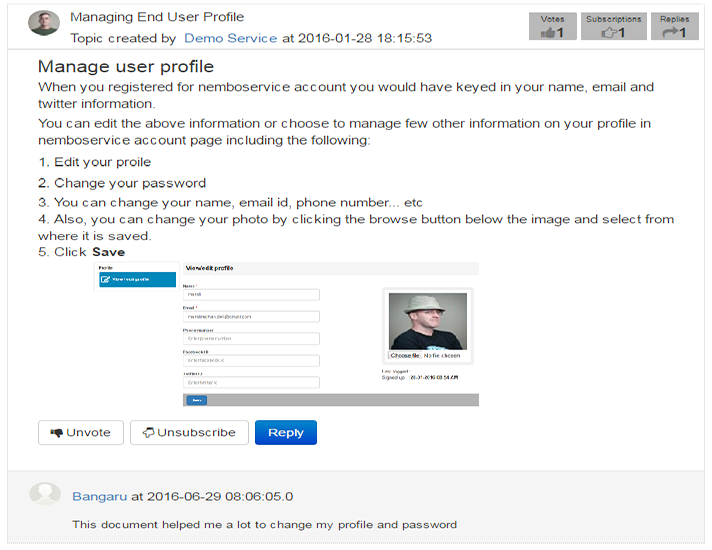Select View/edit profile item in sidebar

138,279
